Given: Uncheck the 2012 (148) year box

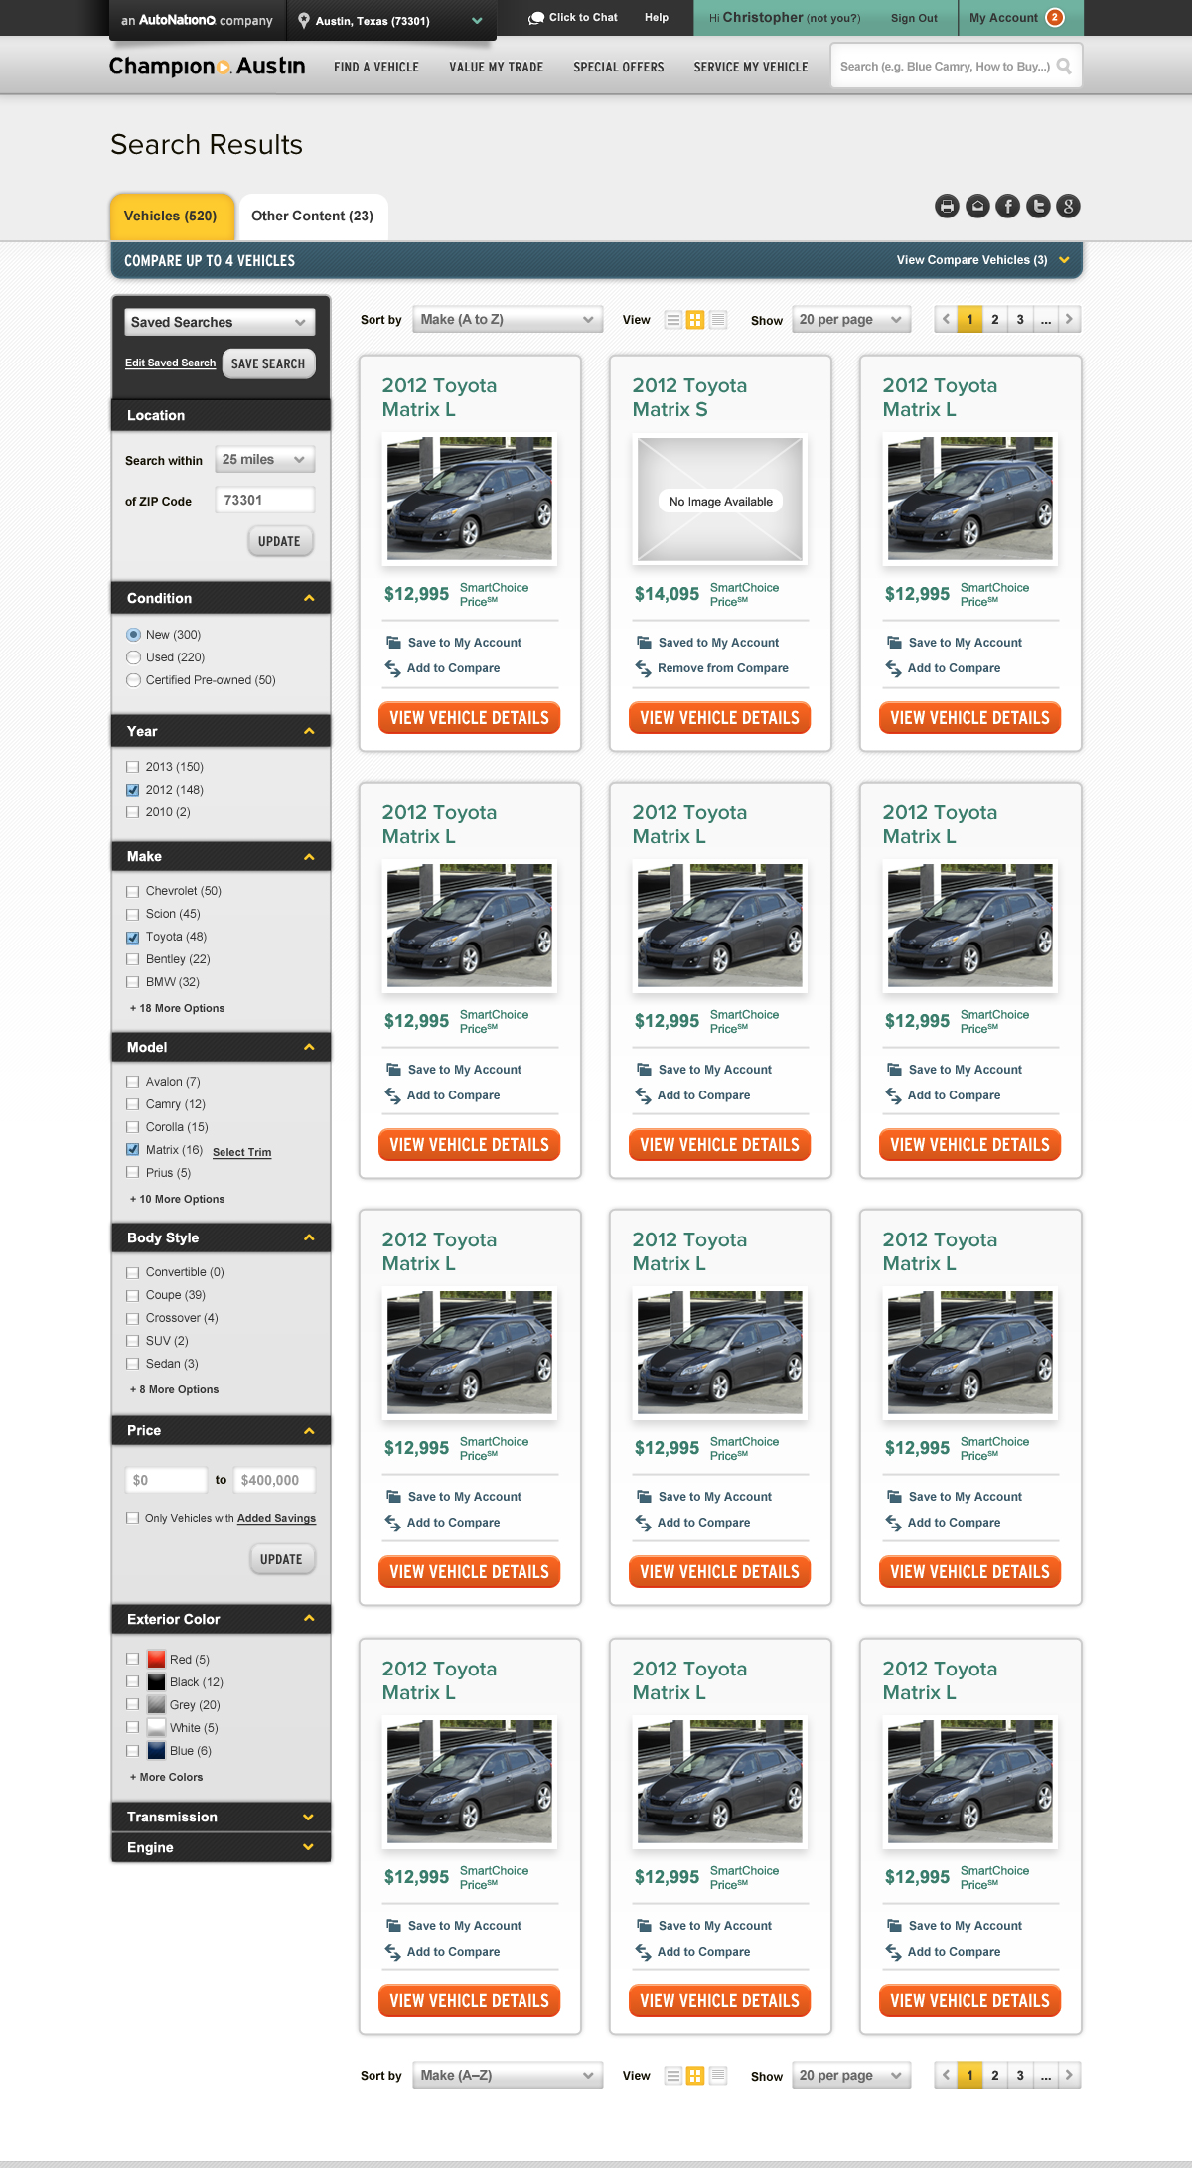Looking at the screenshot, I should pos(132,790).
